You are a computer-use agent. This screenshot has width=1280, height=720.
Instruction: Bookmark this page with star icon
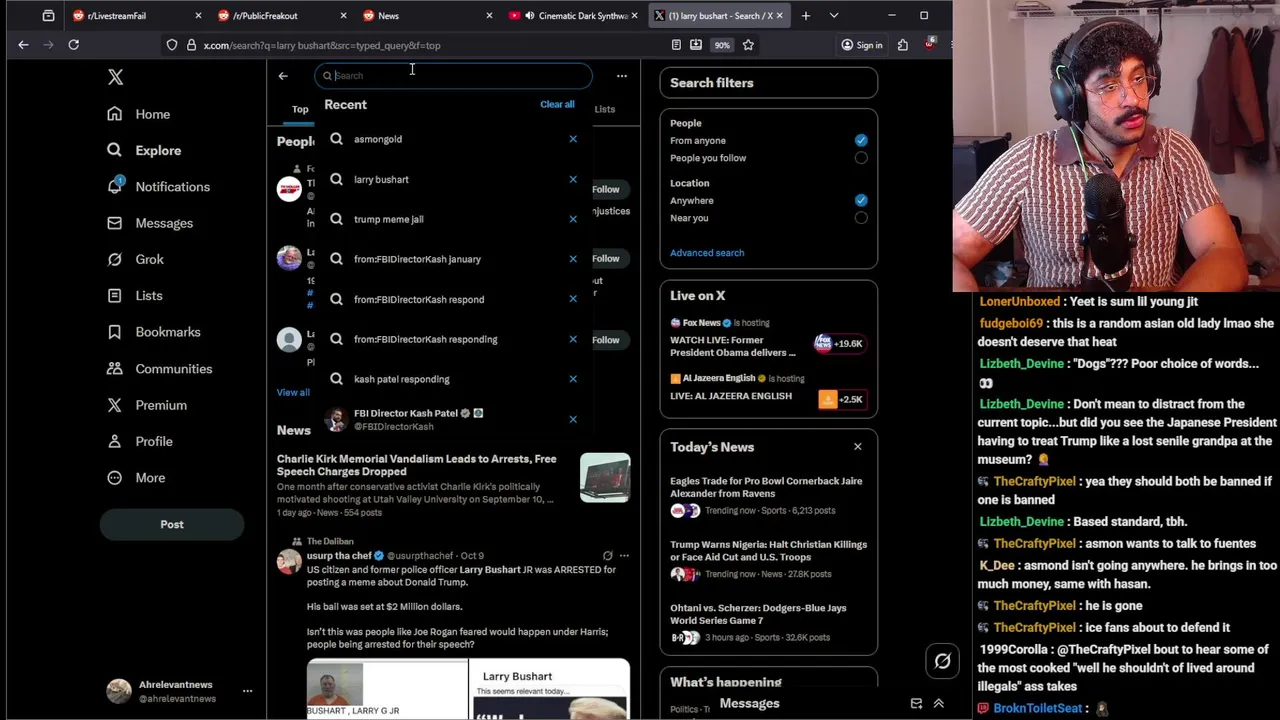[748, 45]
